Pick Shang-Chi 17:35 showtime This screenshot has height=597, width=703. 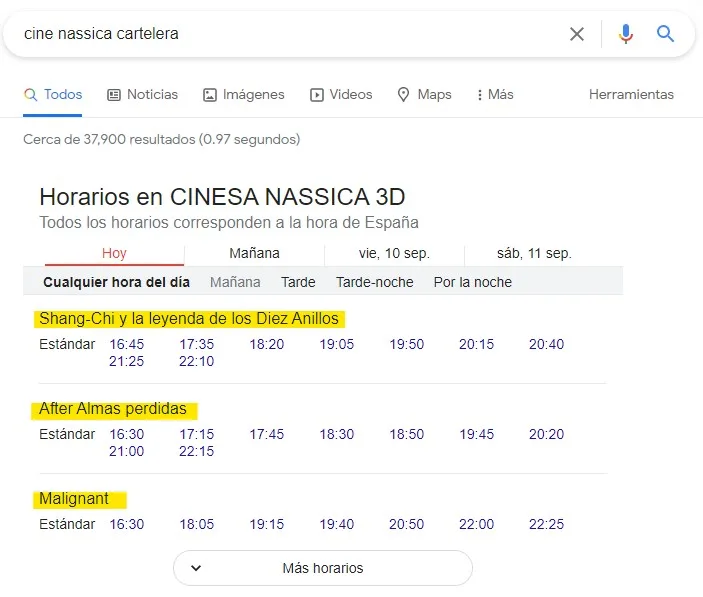[x=196, y=344]
